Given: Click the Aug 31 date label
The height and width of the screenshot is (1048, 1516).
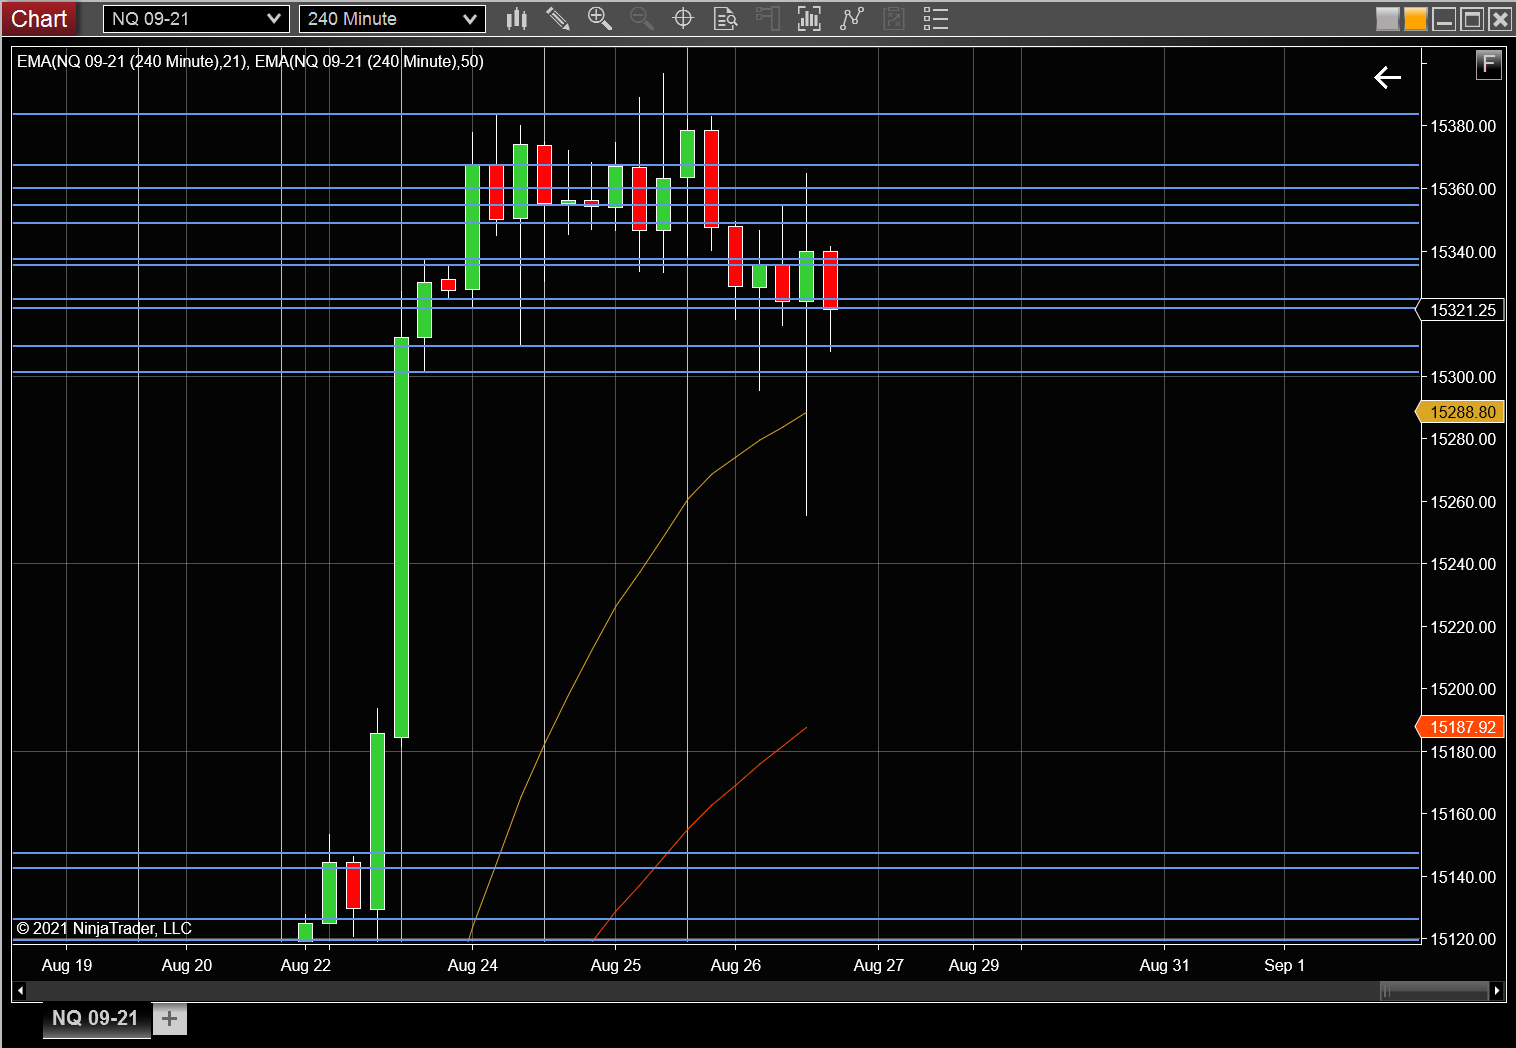Looking at the screenshot, I should [x=1165, y=965].
